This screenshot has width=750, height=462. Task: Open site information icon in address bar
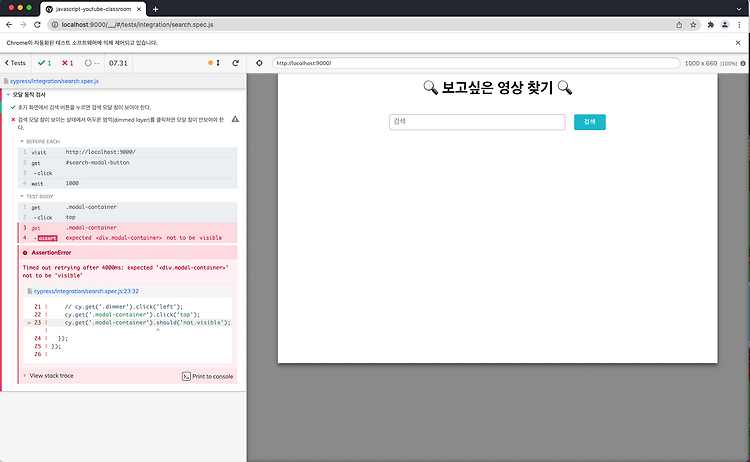pyautogui.click(x=55, y=24)
